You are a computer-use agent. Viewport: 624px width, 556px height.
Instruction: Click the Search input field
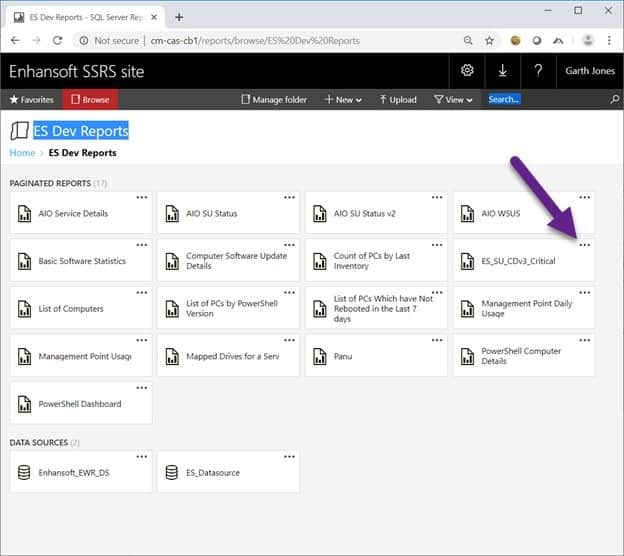pyautogui.click(x=545, y=100)
